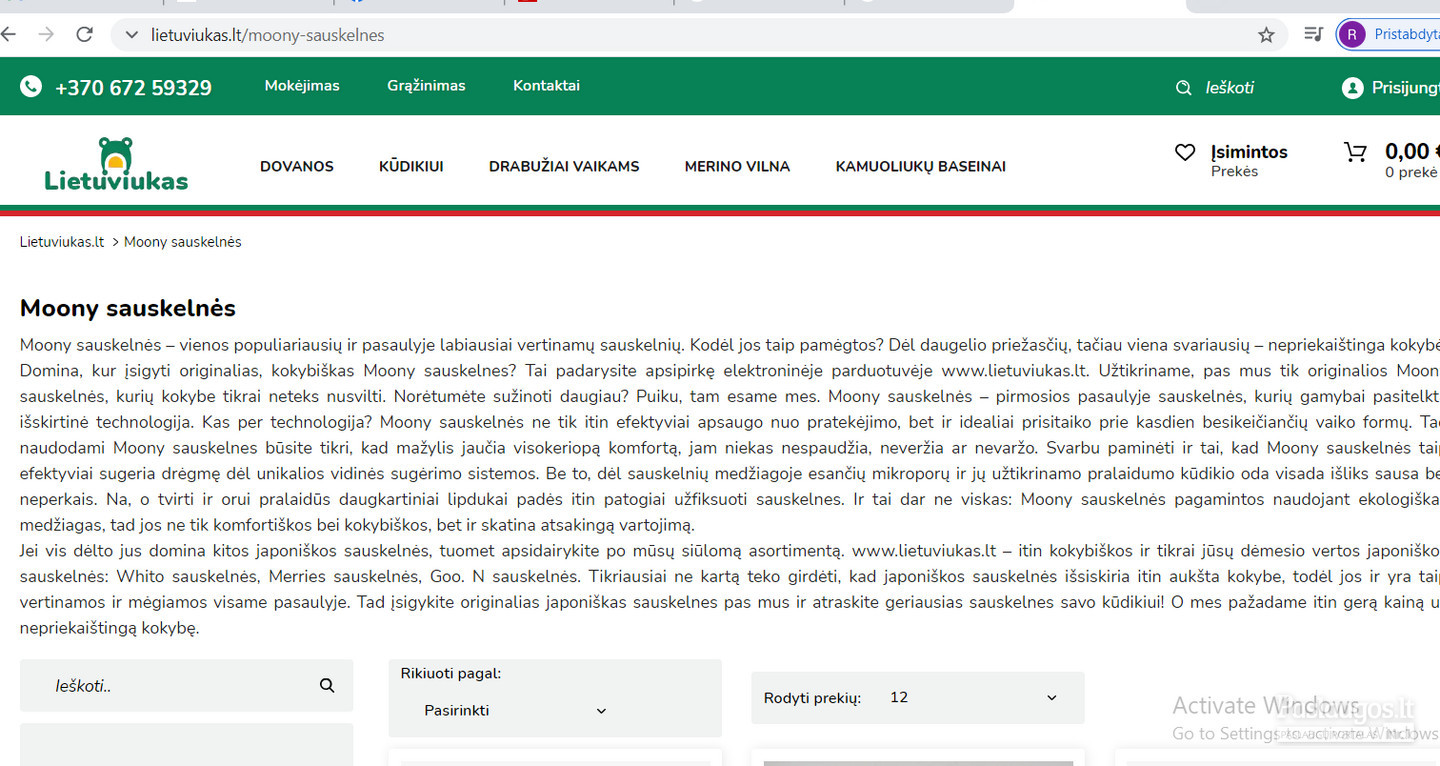Click the Moony sauskelnės page heading
Viewport: 1440px width, 766px height.
pos(128,308)
